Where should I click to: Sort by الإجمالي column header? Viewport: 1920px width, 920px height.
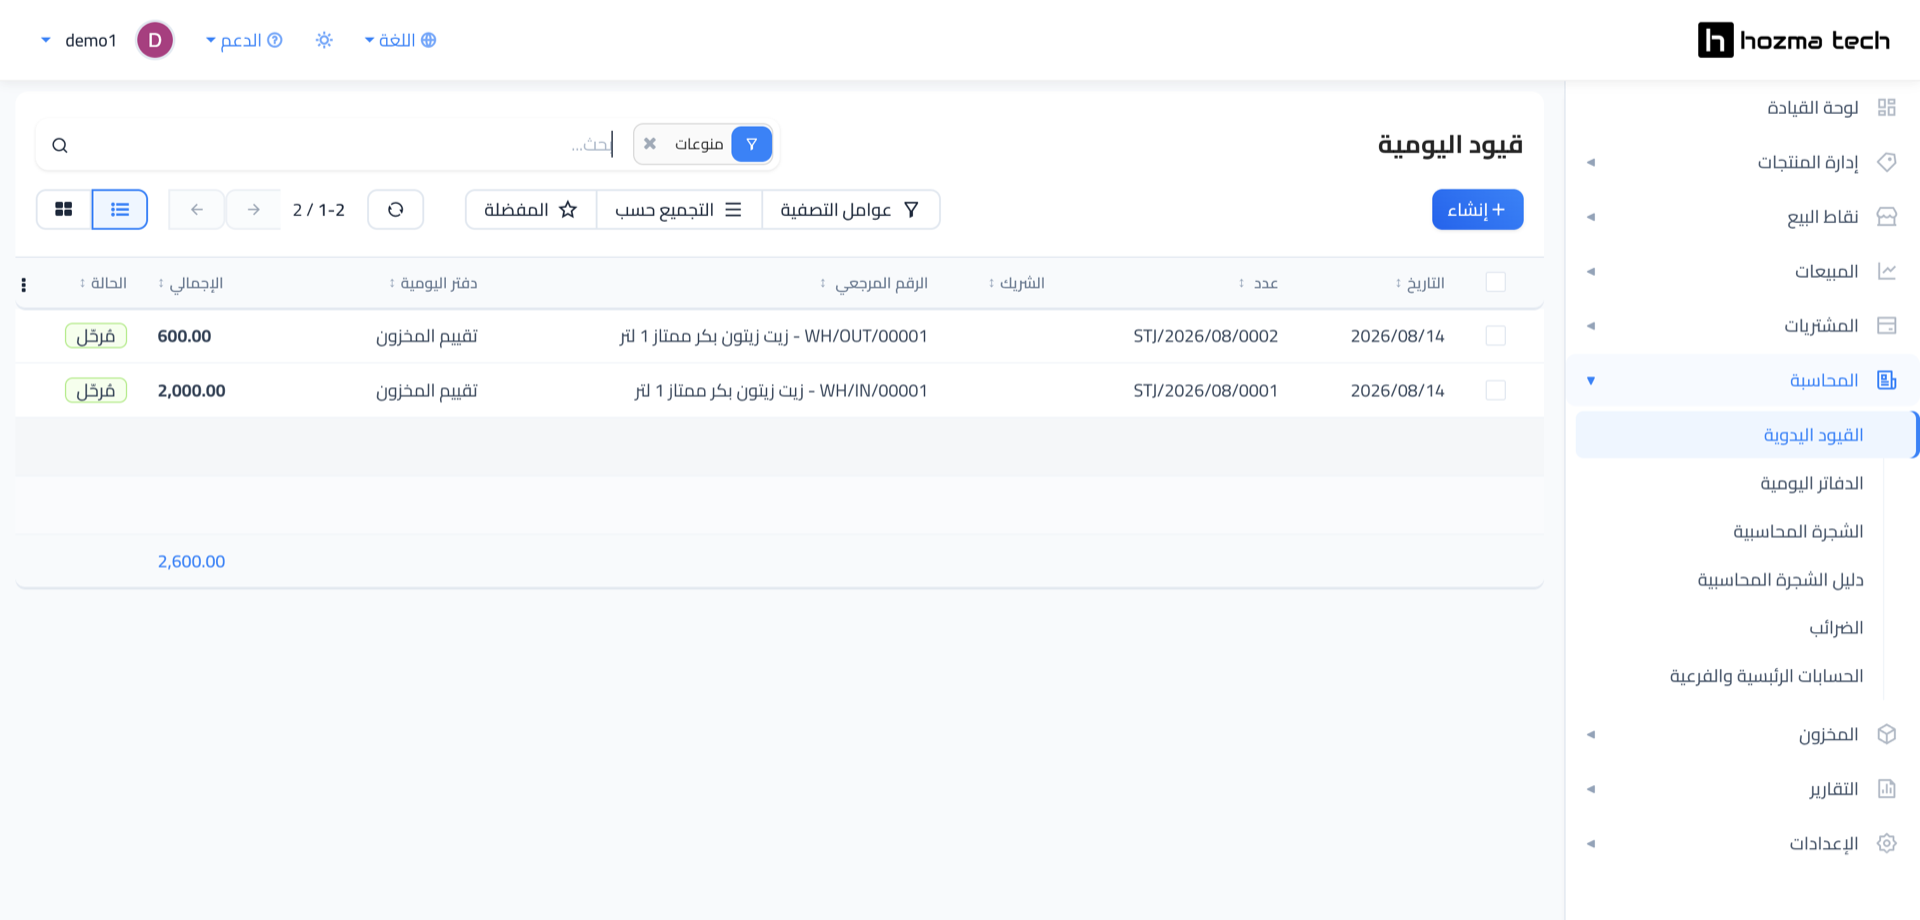(190, 283)
